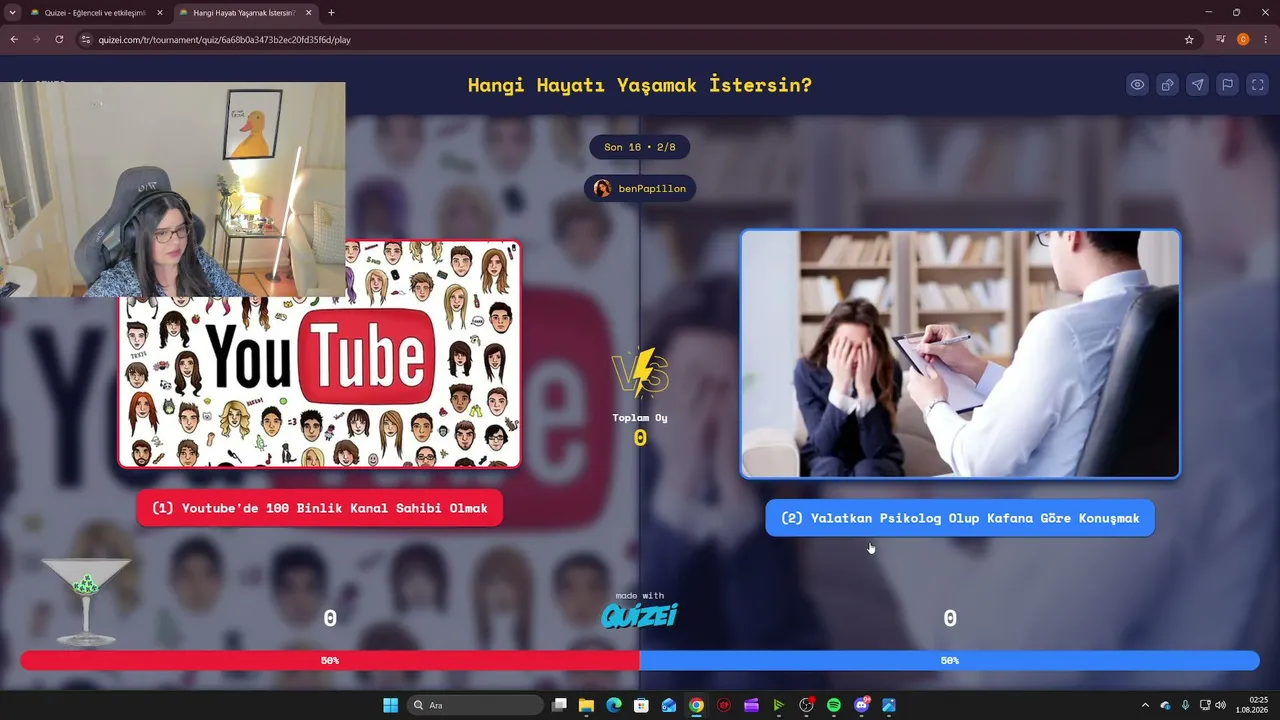Open Discord from the taskbar

pyautogui.click(x=861, y=705)
